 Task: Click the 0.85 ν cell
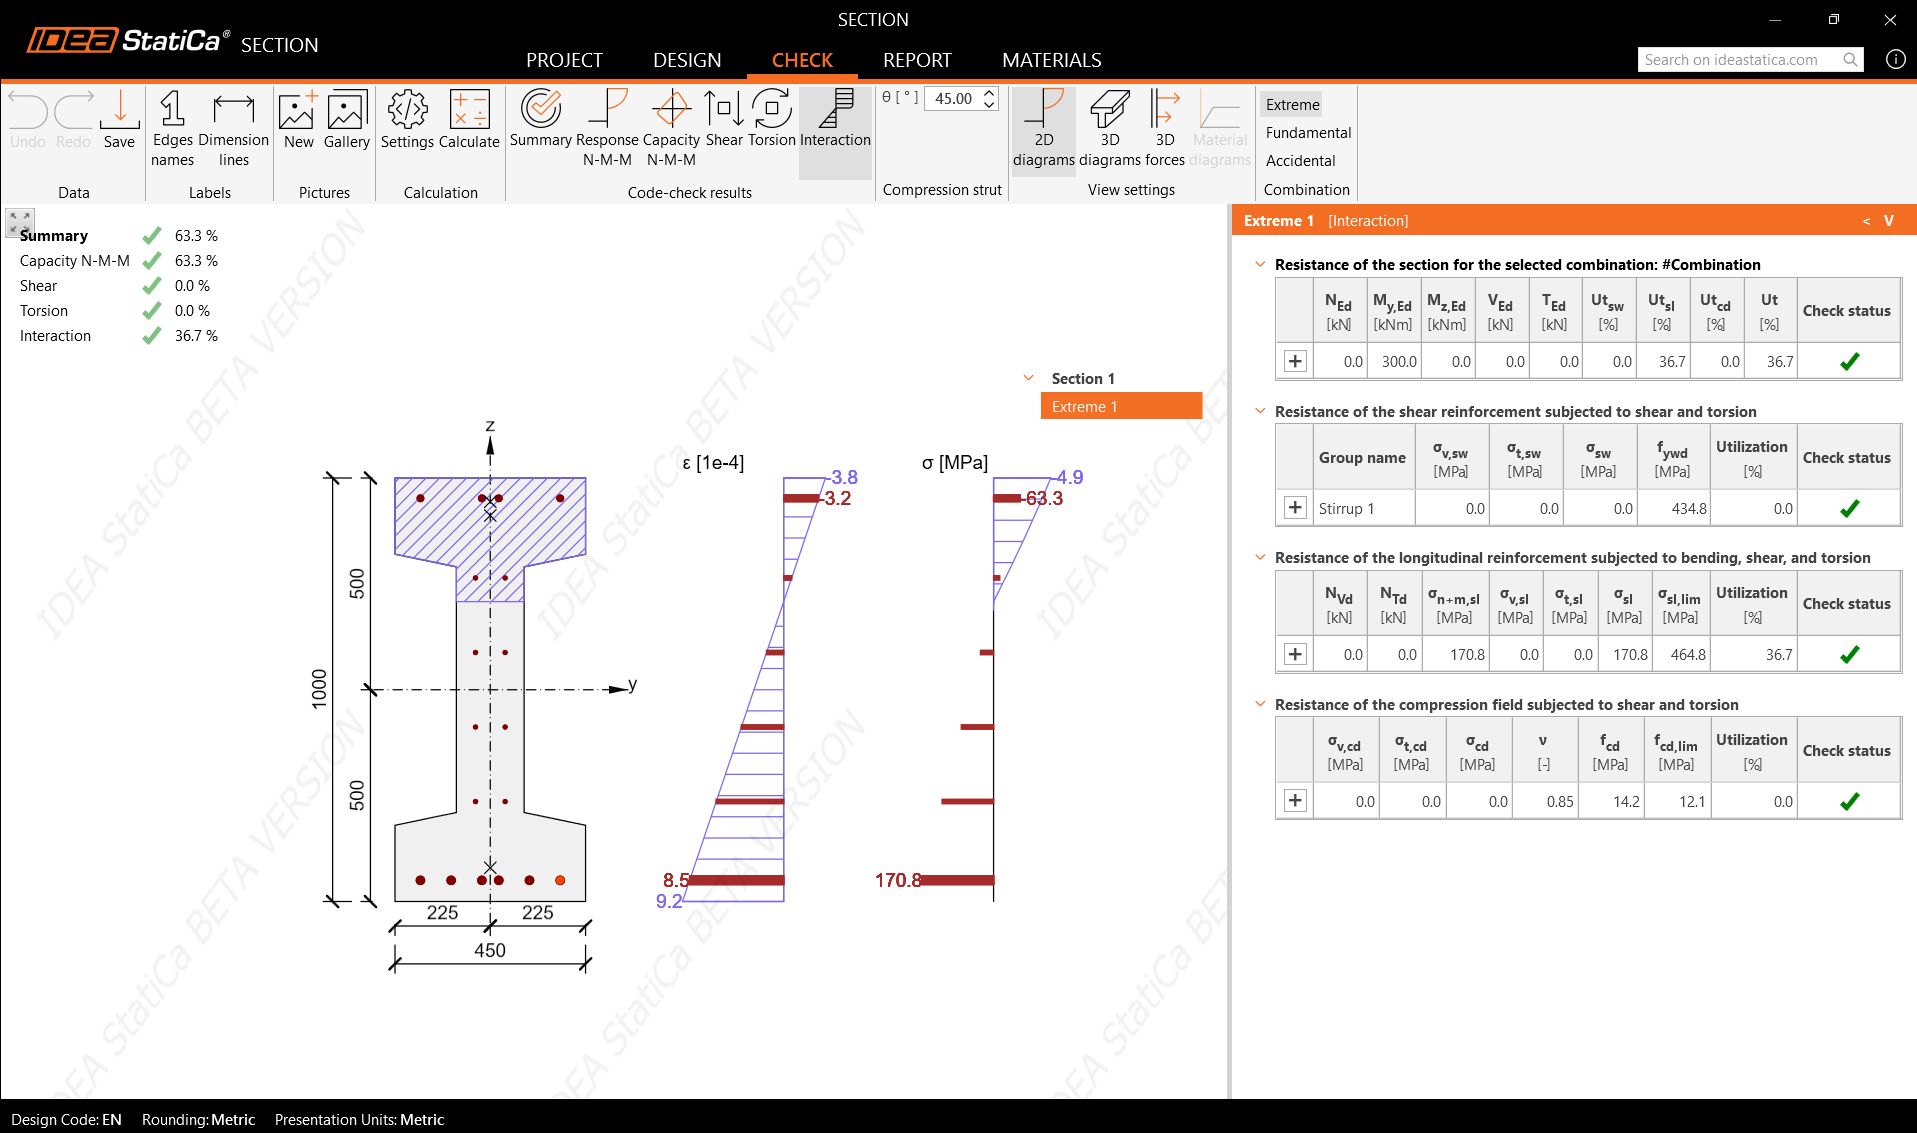[1544, 801]
